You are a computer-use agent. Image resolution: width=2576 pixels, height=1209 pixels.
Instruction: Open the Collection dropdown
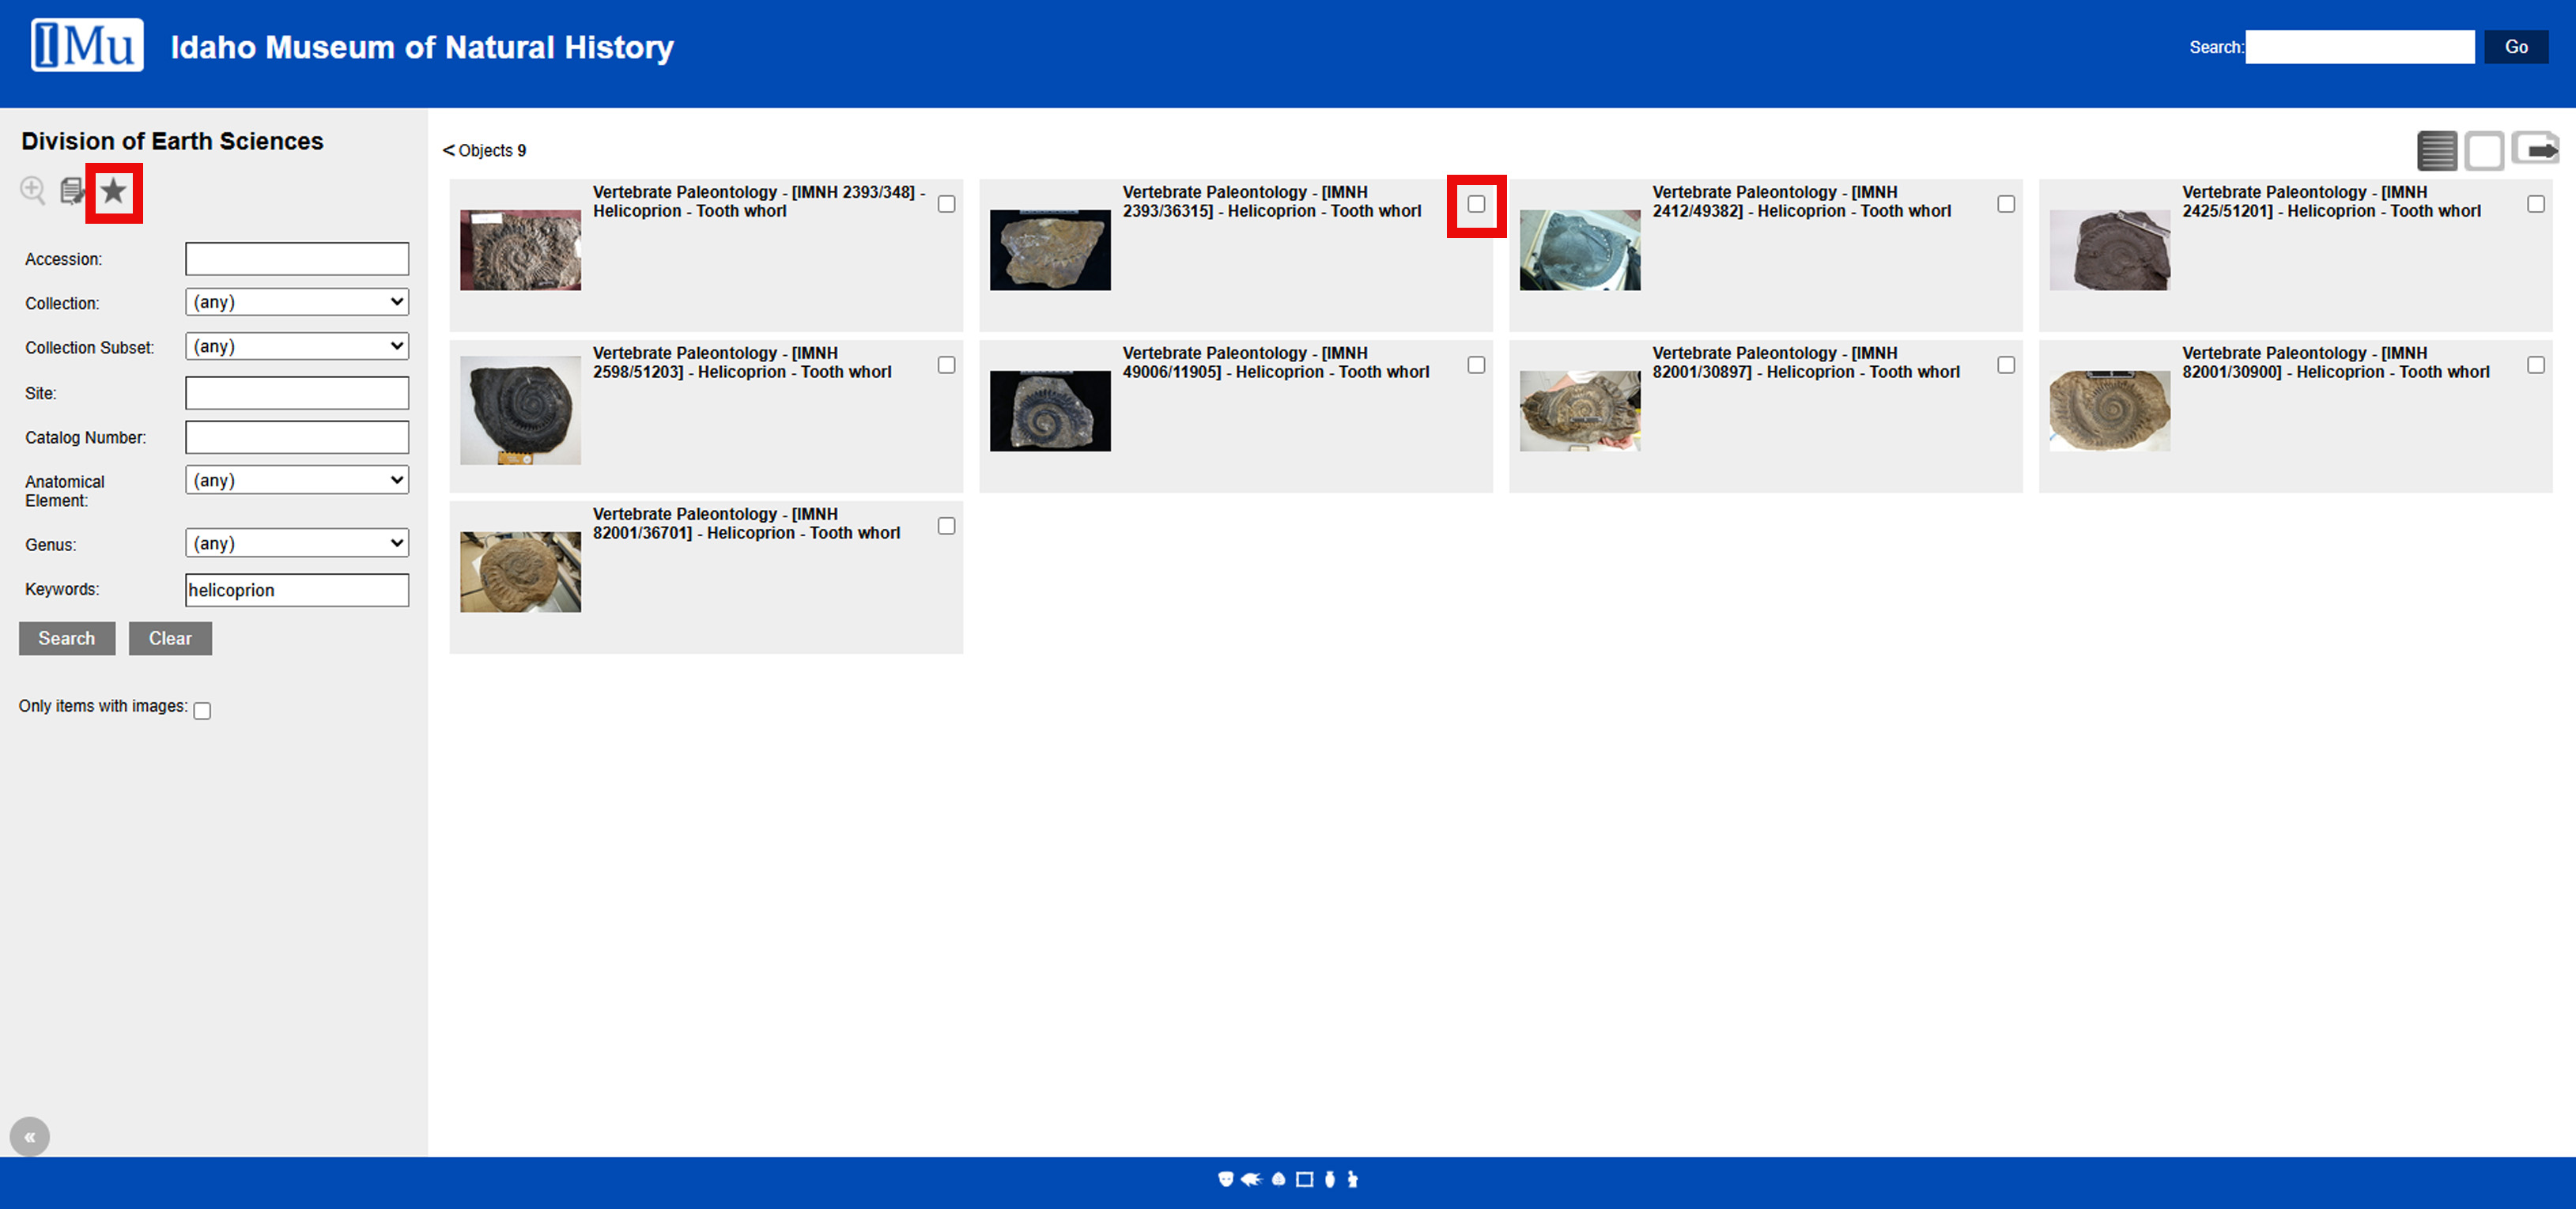[x=297, y=302]
